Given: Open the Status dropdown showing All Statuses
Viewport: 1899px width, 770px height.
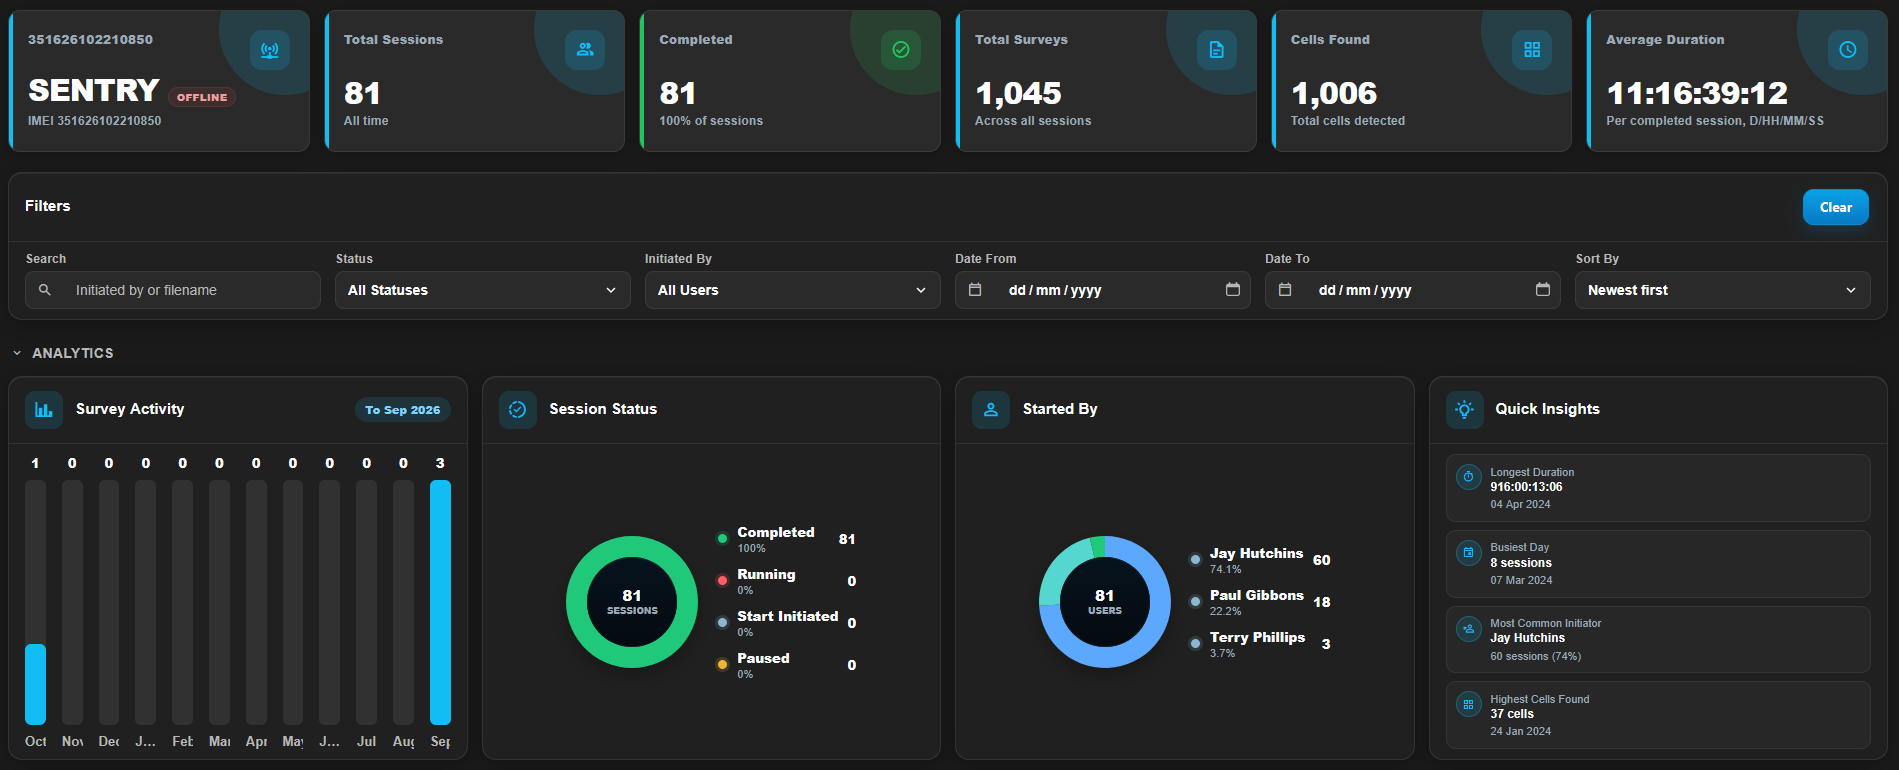Looking at the screenshot, I should 483,290.
